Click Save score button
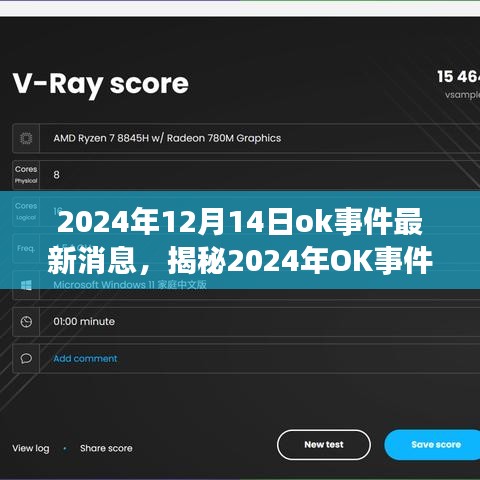The image size is (480, 480). coord(433,445)
